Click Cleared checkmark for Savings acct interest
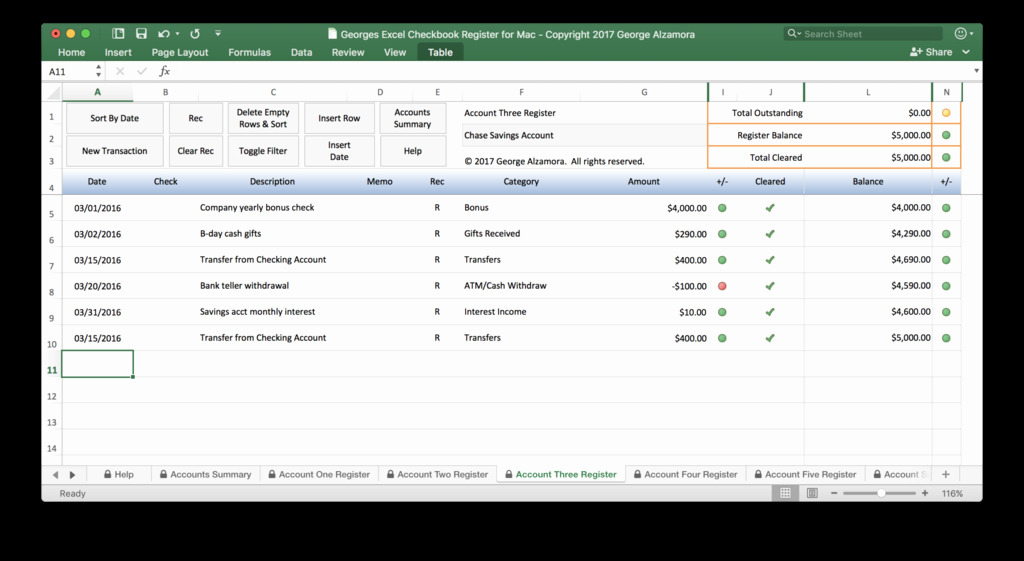Viewport: 1024px width, 561px height. point(770,312)
